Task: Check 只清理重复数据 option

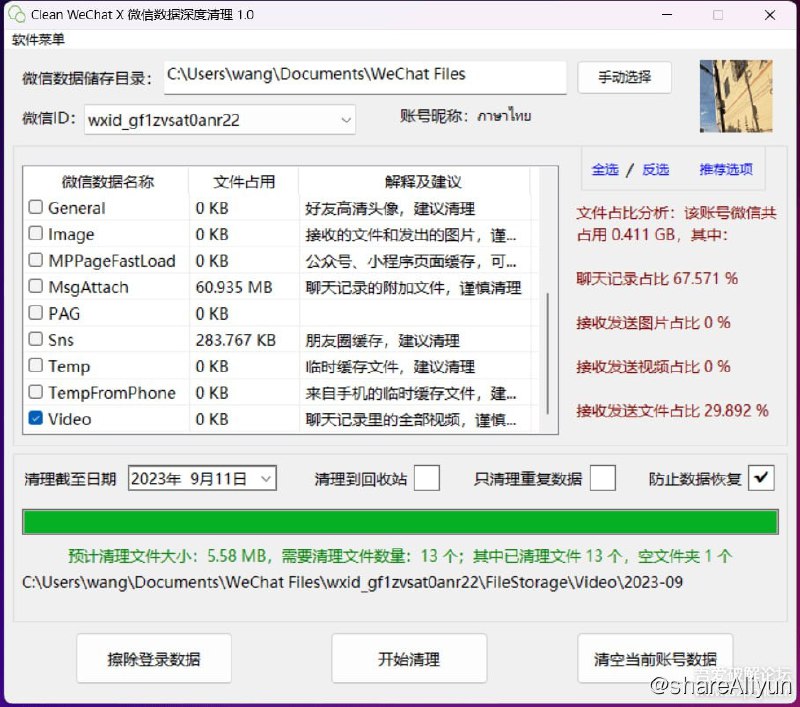Action: tap(601, 478)
